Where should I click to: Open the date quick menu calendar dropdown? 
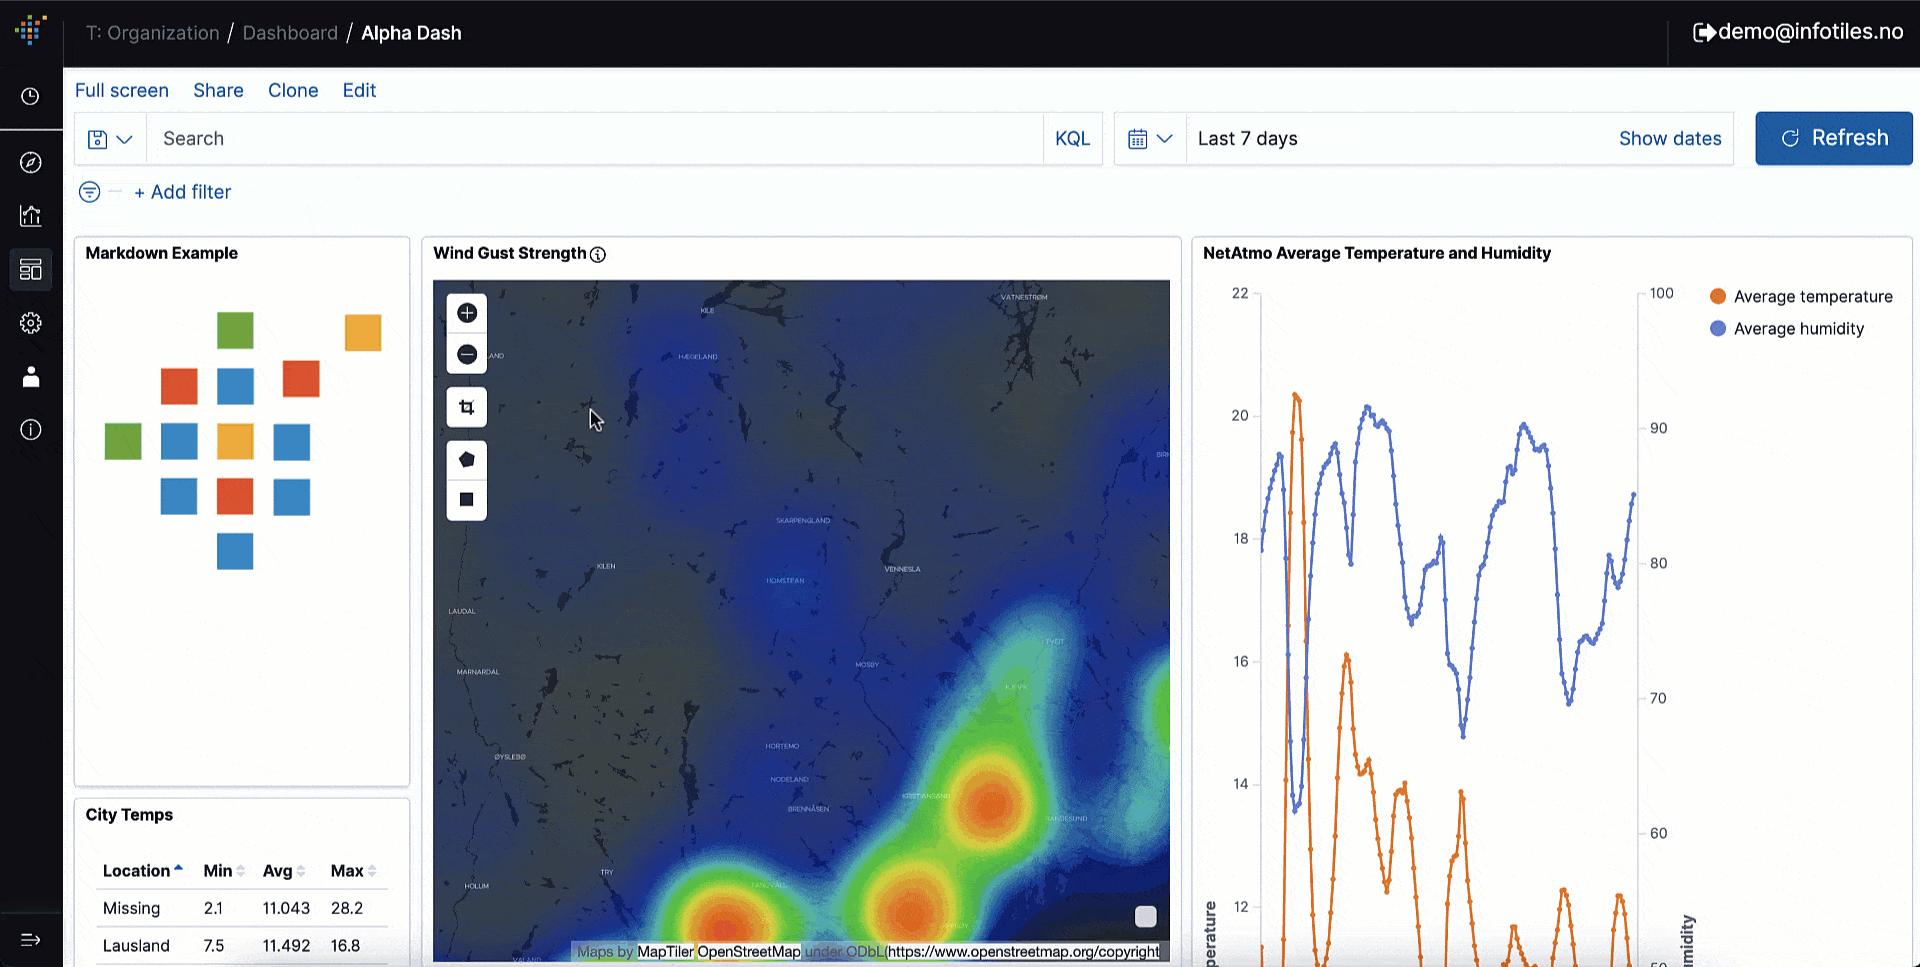(x=1150, y=139)
